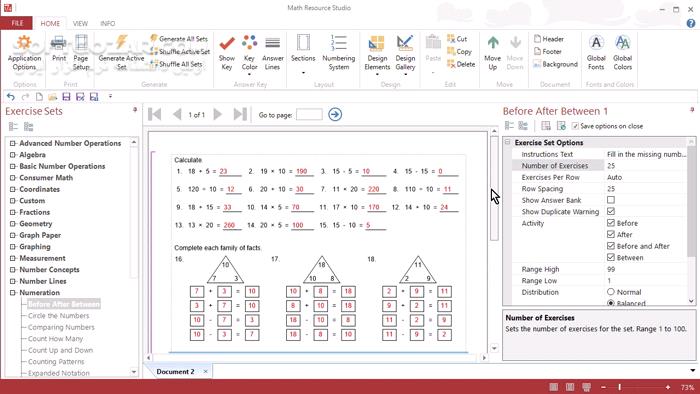Go to next page arrow
Viewport: 700px width, 394px height.
click(218, 115)
